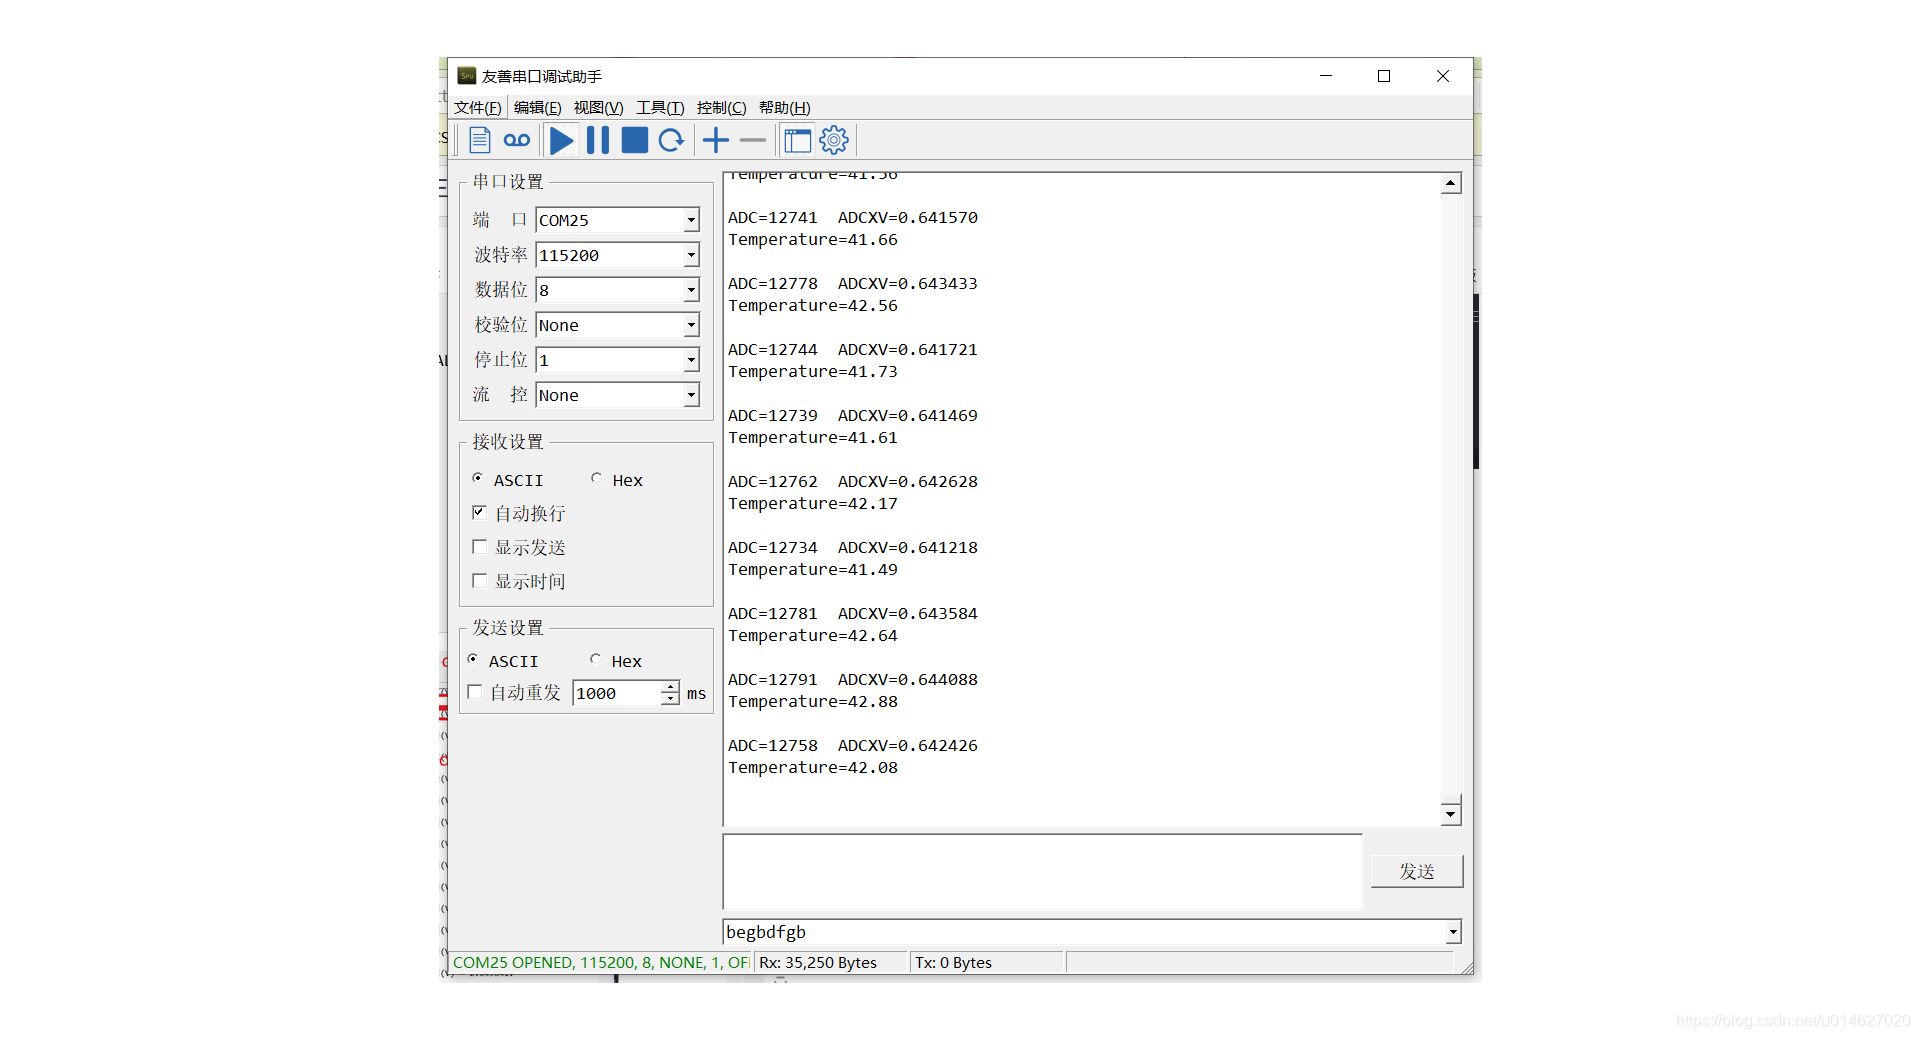This screenshot has width=1920, height=1039.
Task: Open the stop bits 停止位 dropdown
Action: [691, 360]
